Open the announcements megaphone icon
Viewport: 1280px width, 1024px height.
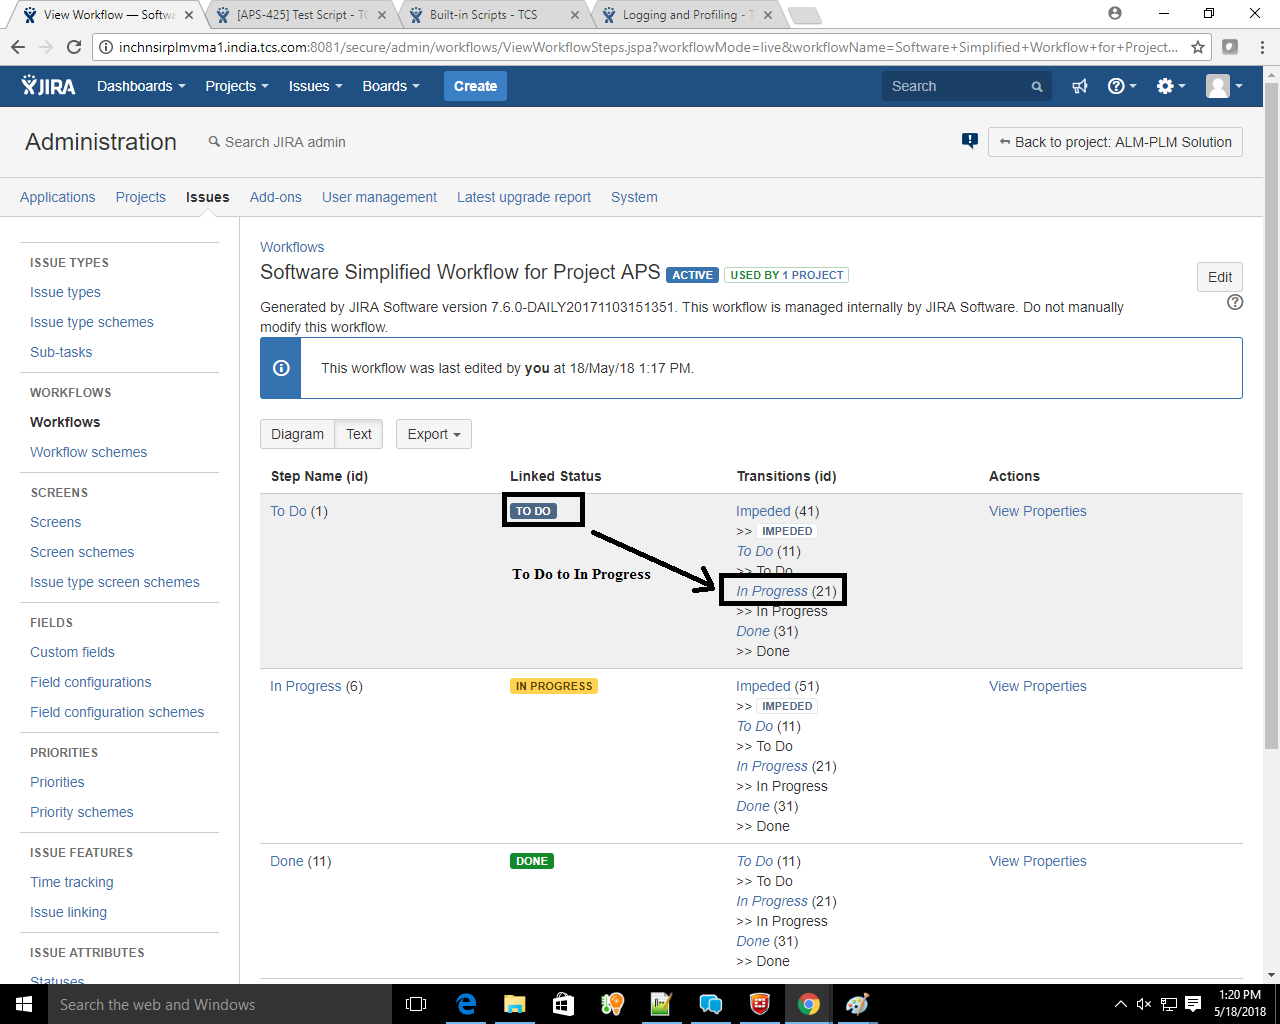(1079, 86)
